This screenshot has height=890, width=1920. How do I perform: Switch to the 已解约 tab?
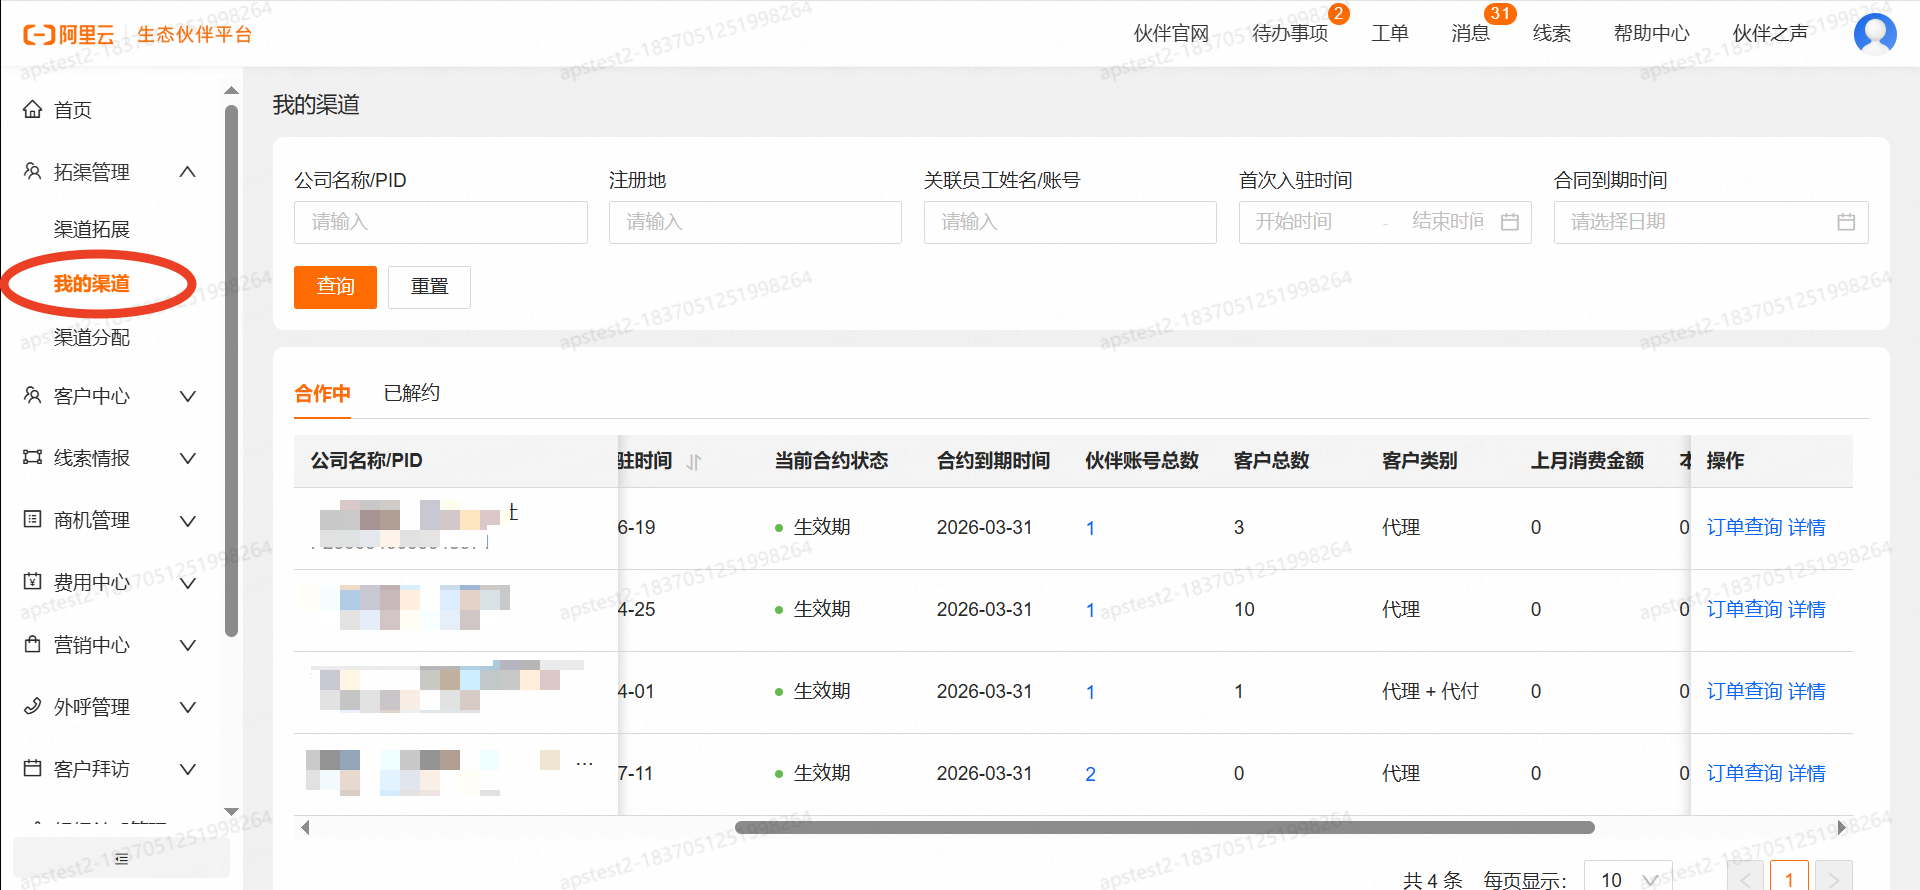[412, 393]
